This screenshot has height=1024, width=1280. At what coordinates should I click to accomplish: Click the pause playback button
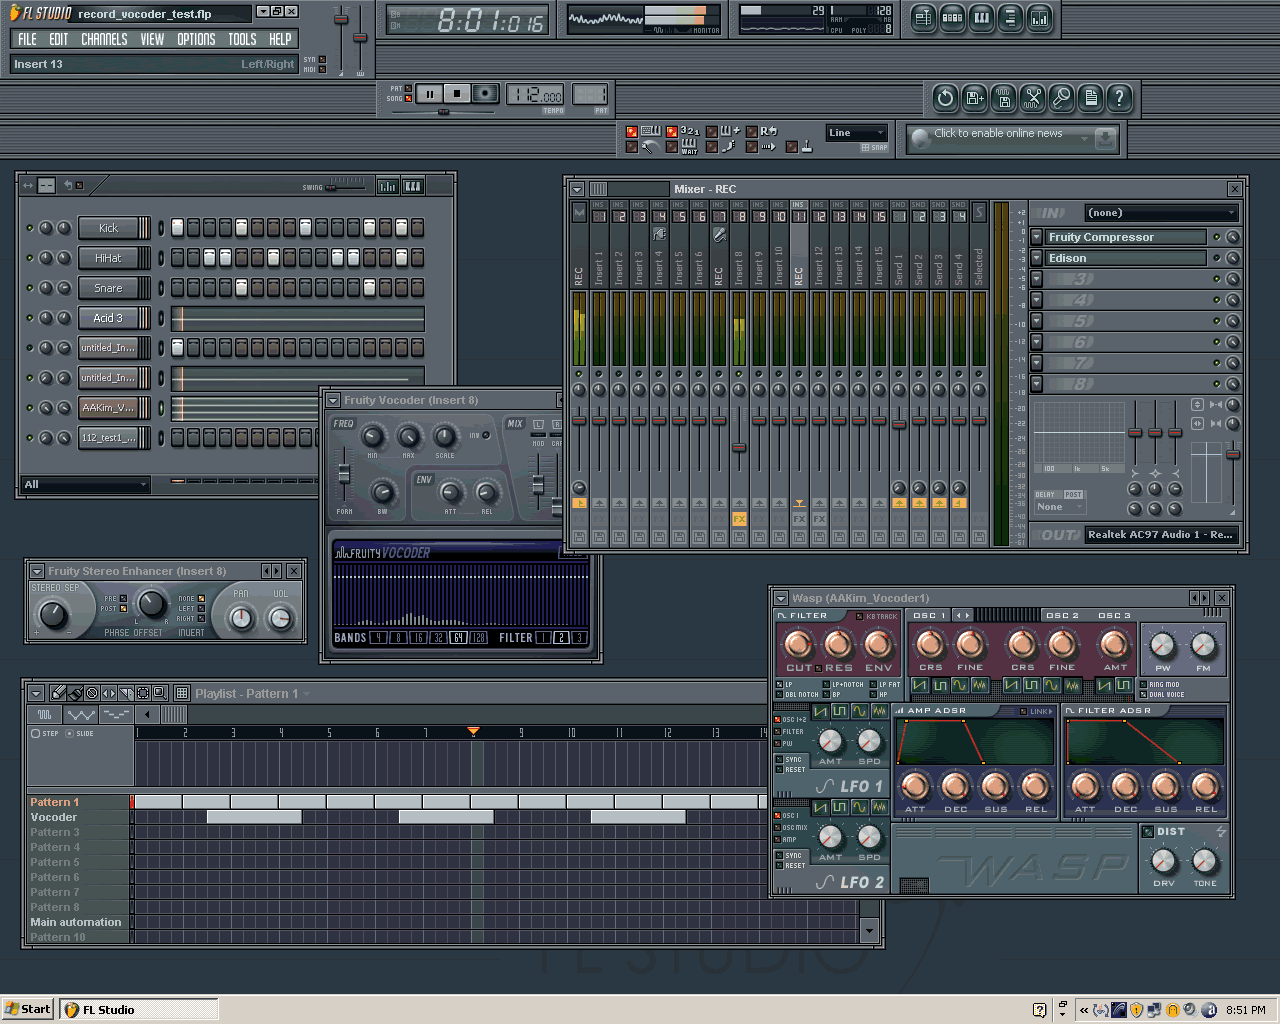pyautogui.click(x=429, y=94)
